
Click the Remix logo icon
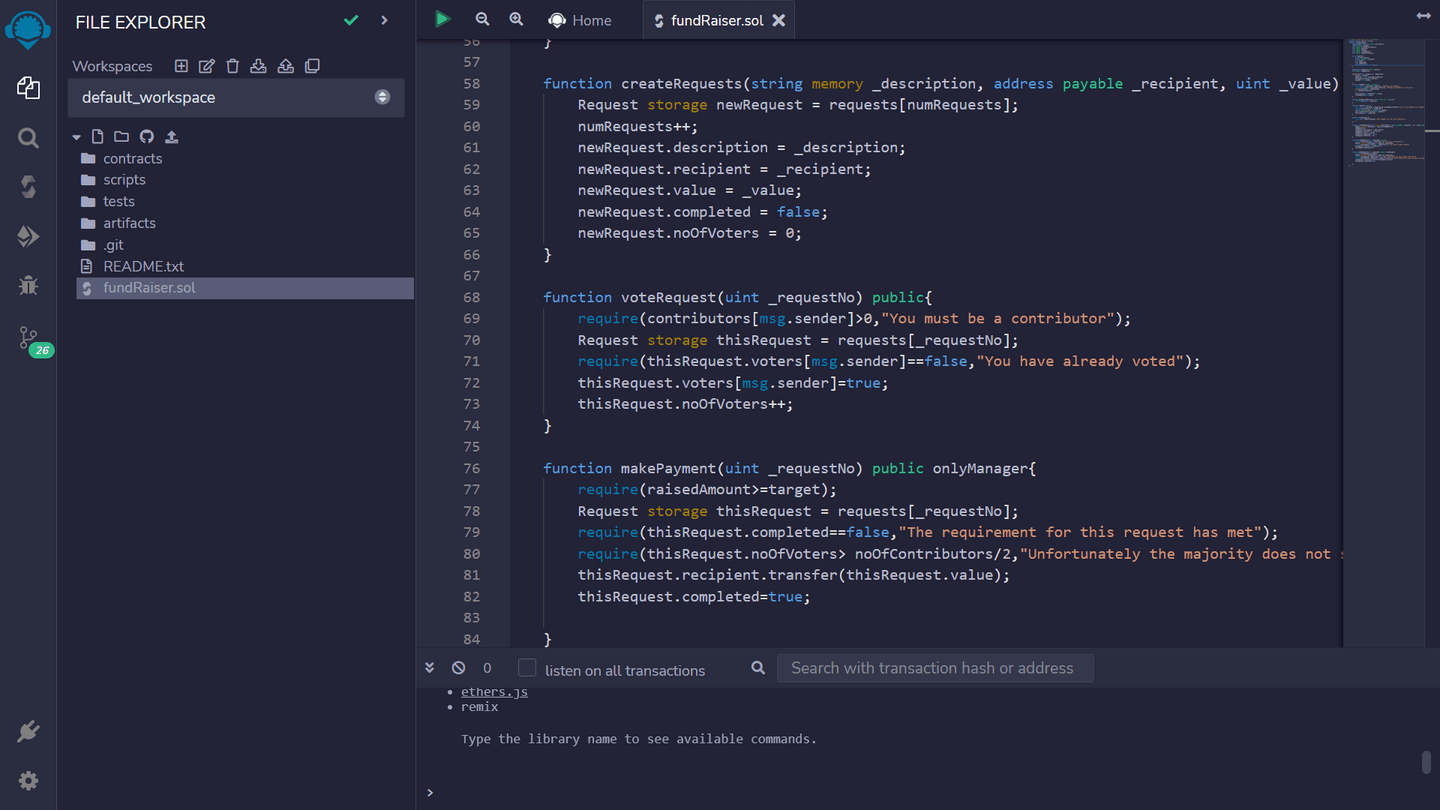[28, 29]
